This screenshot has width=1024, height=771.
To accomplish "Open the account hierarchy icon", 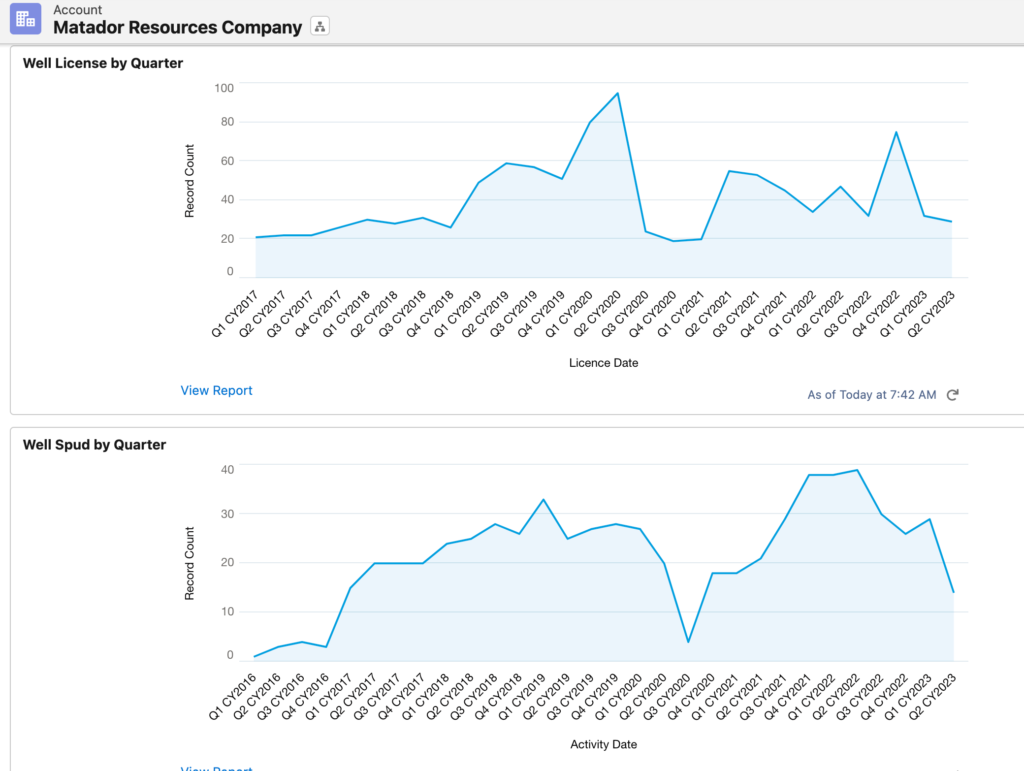I will [319, 27].
